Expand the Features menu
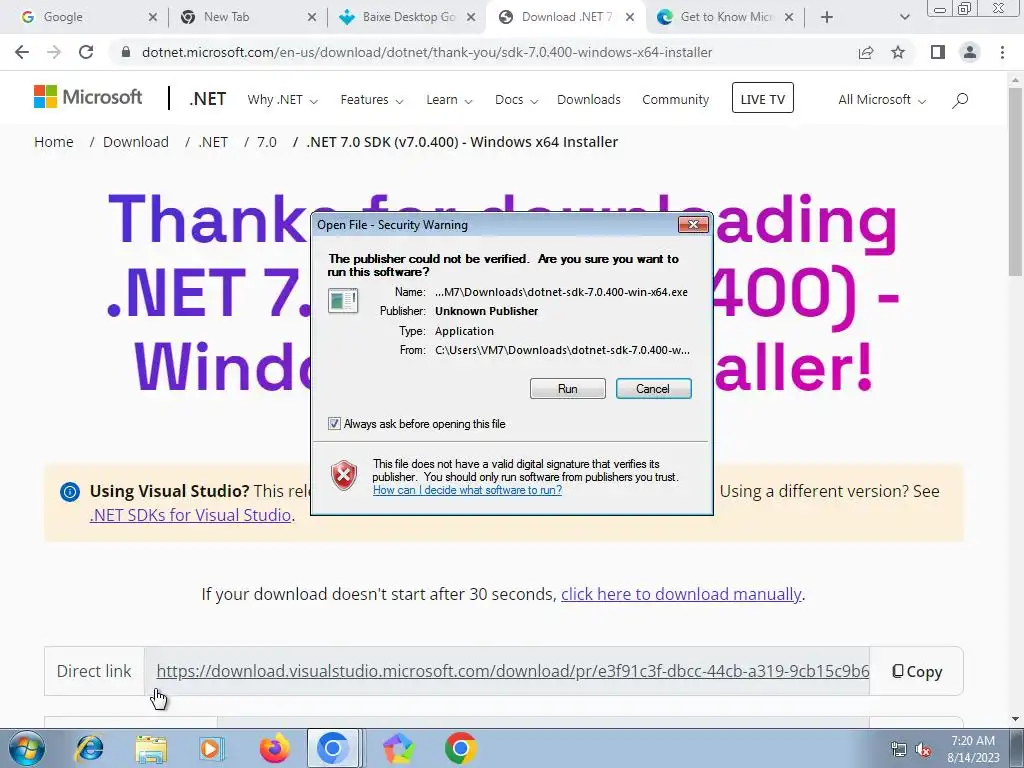Viewport: 1024px width, 768px height. [372, 100]
